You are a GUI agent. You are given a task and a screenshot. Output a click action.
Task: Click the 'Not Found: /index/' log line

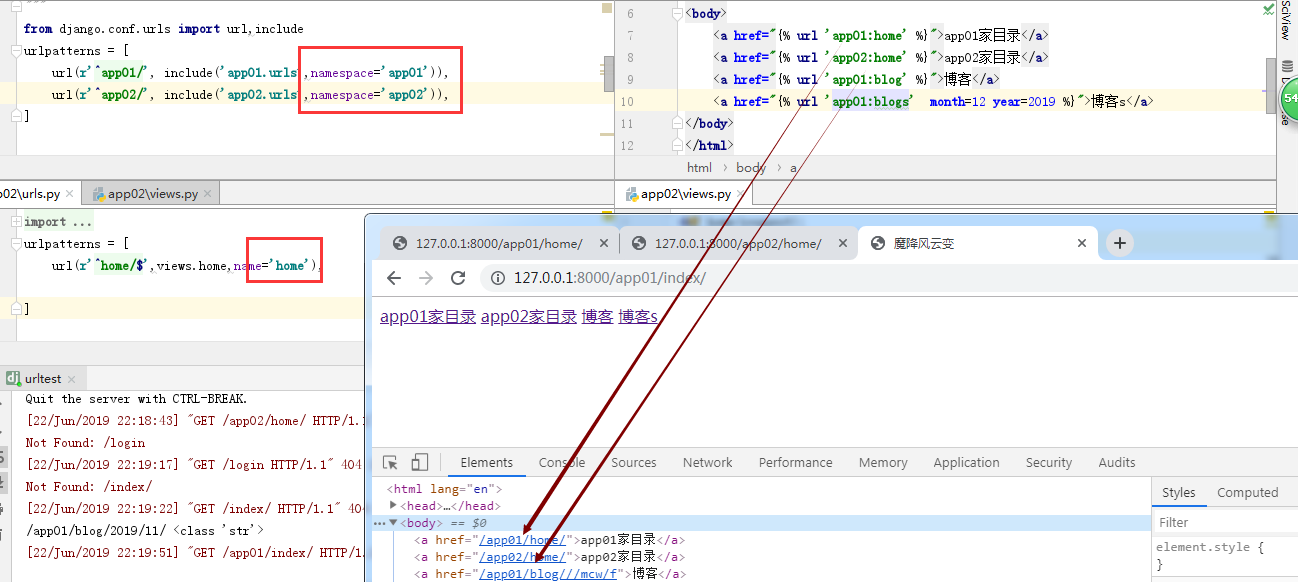tap(88, 486)
